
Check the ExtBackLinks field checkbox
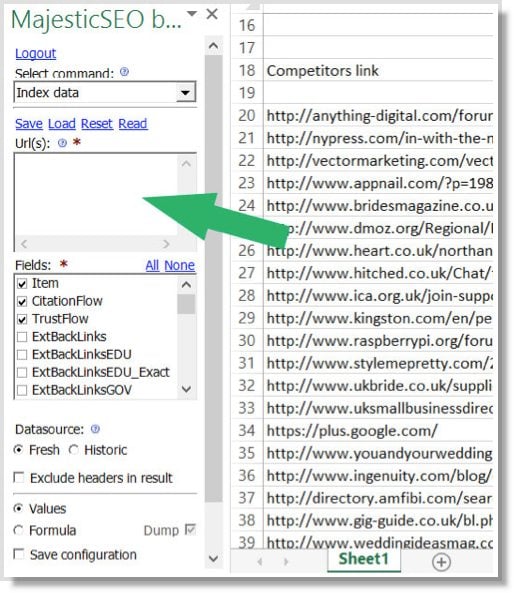click(x=22, y=337)
